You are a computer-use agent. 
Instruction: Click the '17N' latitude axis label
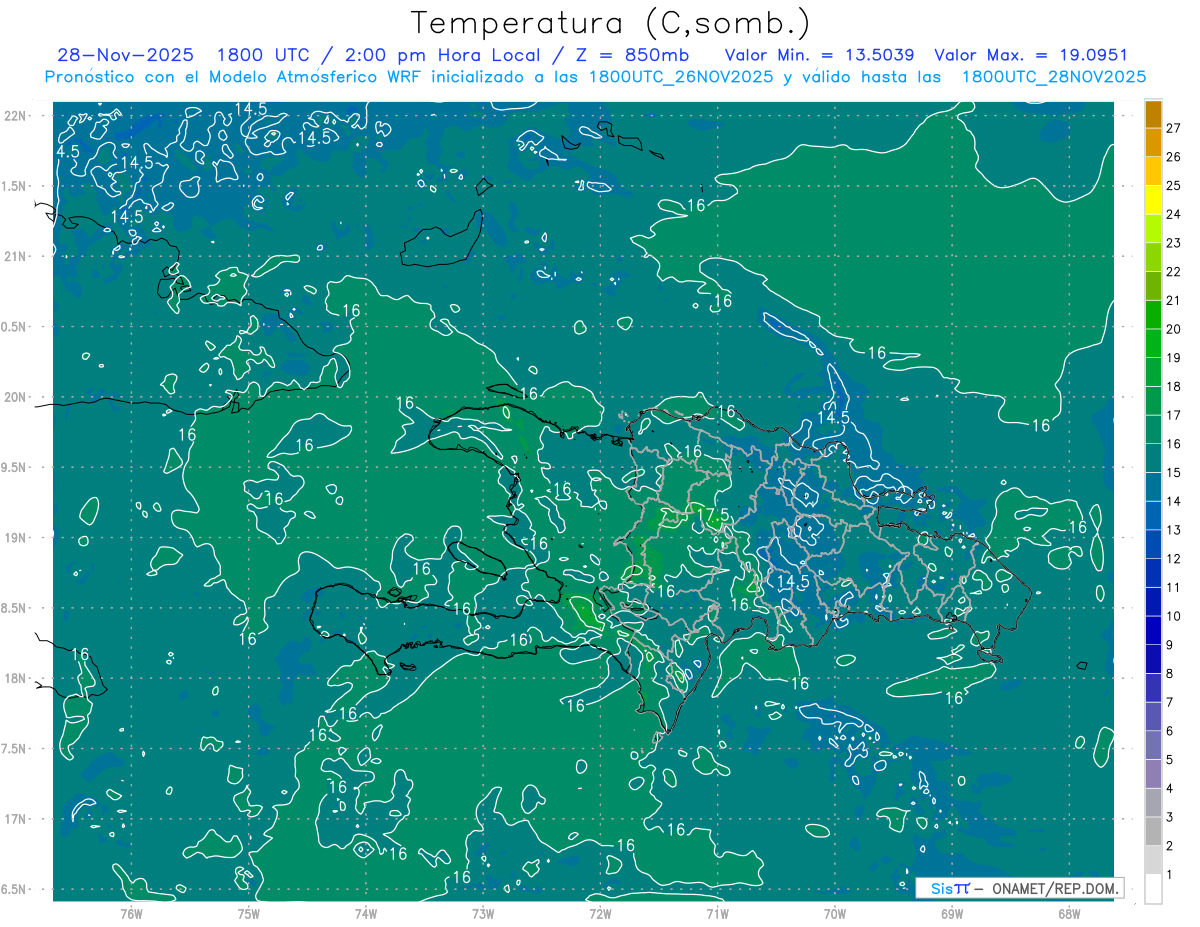pyautogui.click(x=17, y=819)
